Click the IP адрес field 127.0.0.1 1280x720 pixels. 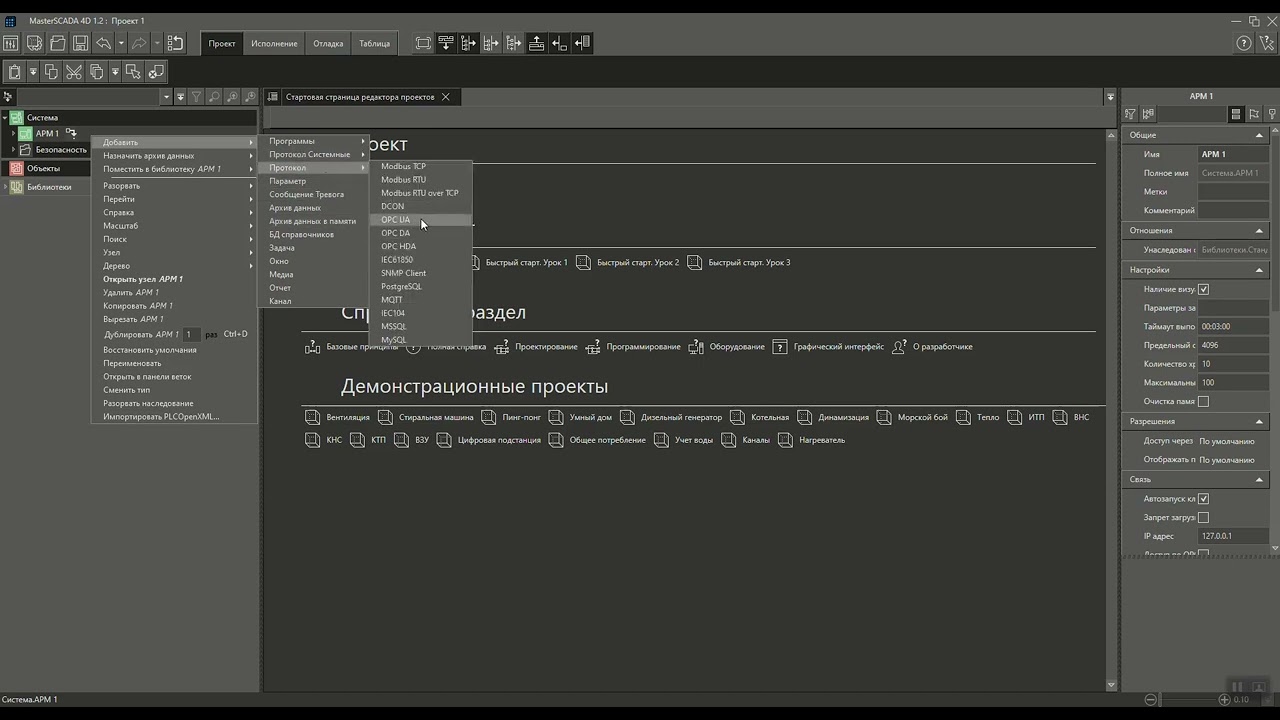[1233, 536]
